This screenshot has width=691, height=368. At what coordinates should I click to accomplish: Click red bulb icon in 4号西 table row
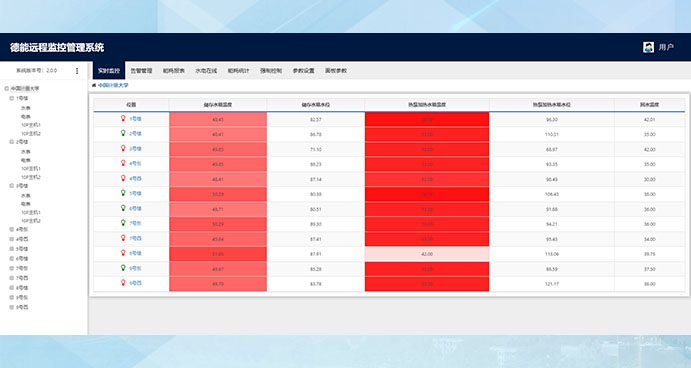(x=123, y=178)
